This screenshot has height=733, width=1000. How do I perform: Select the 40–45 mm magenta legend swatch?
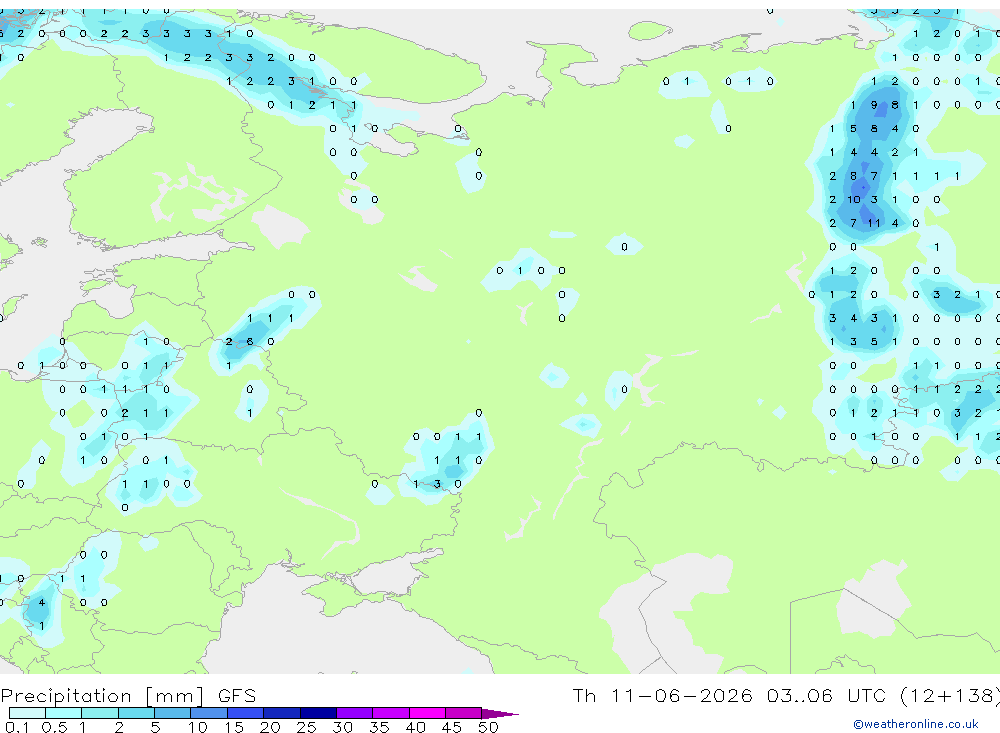427,713
